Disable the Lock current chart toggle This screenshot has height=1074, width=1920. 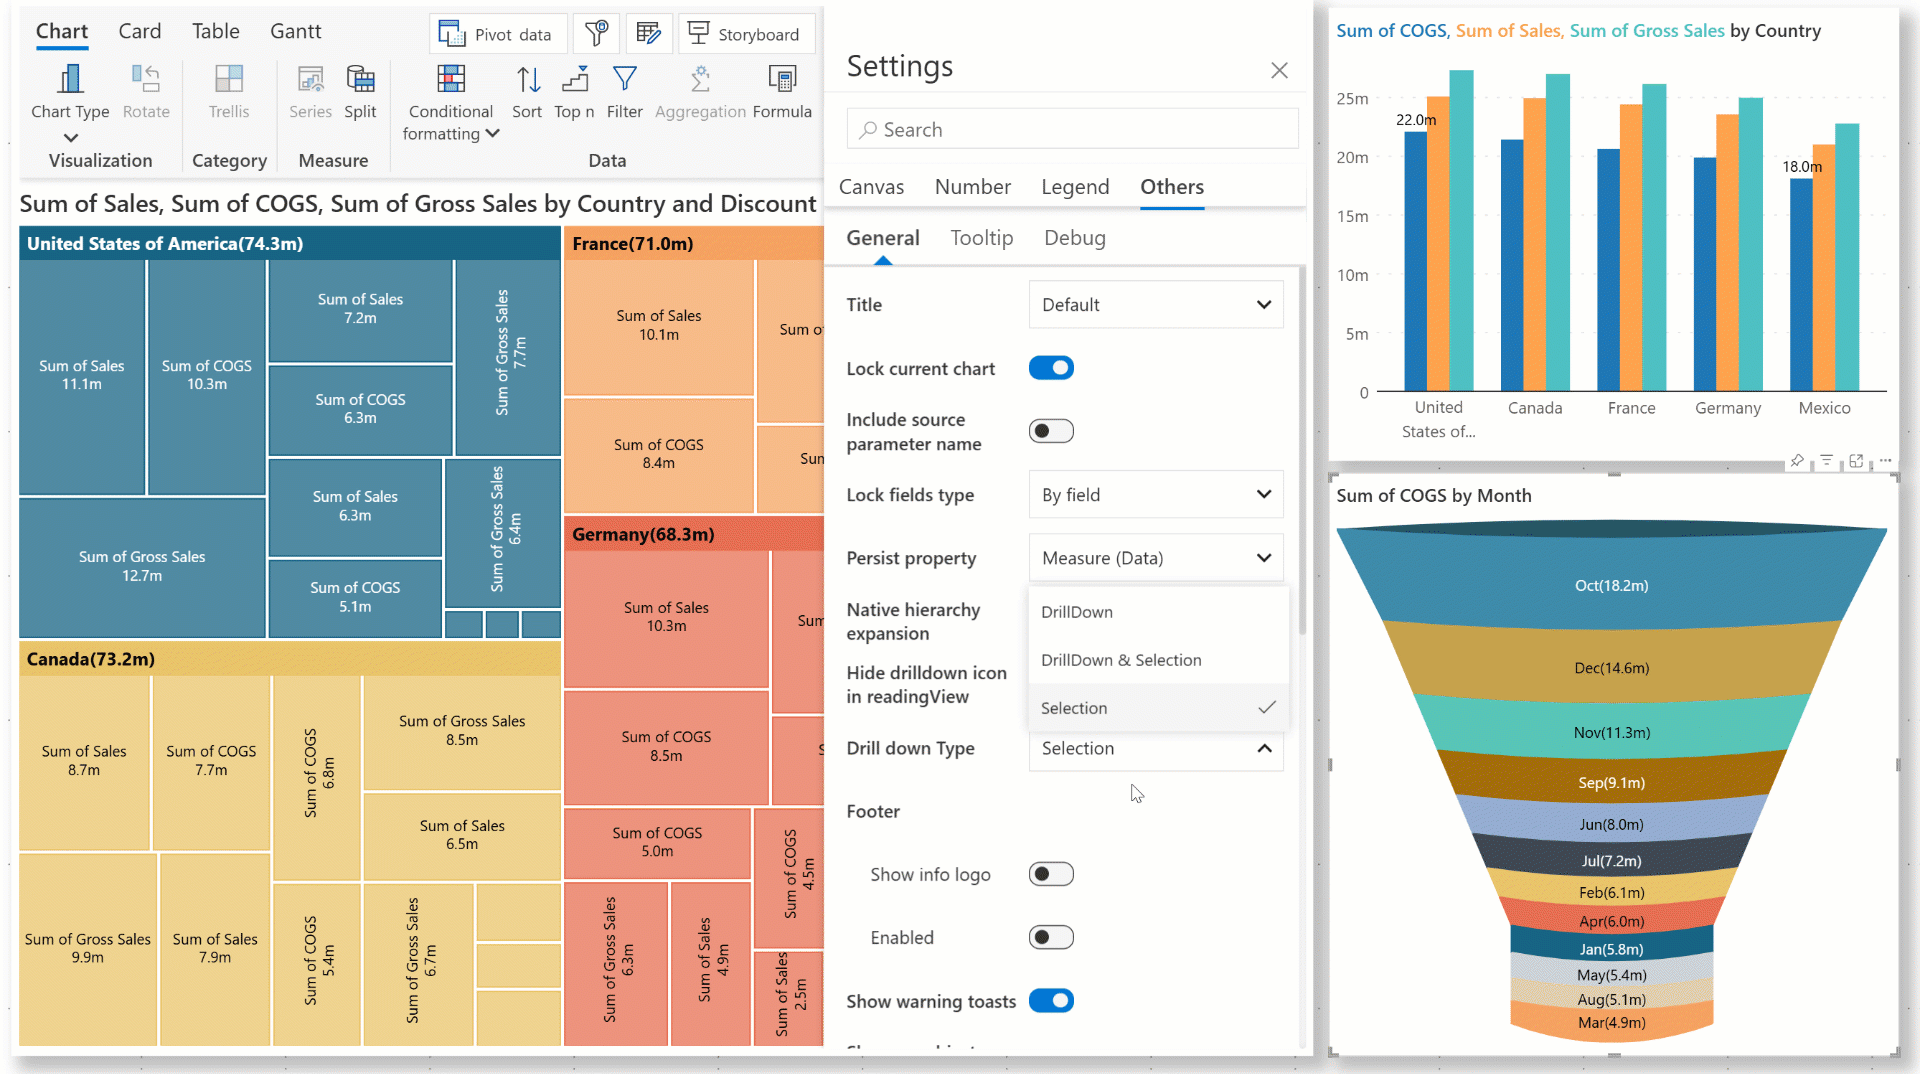1051,368
